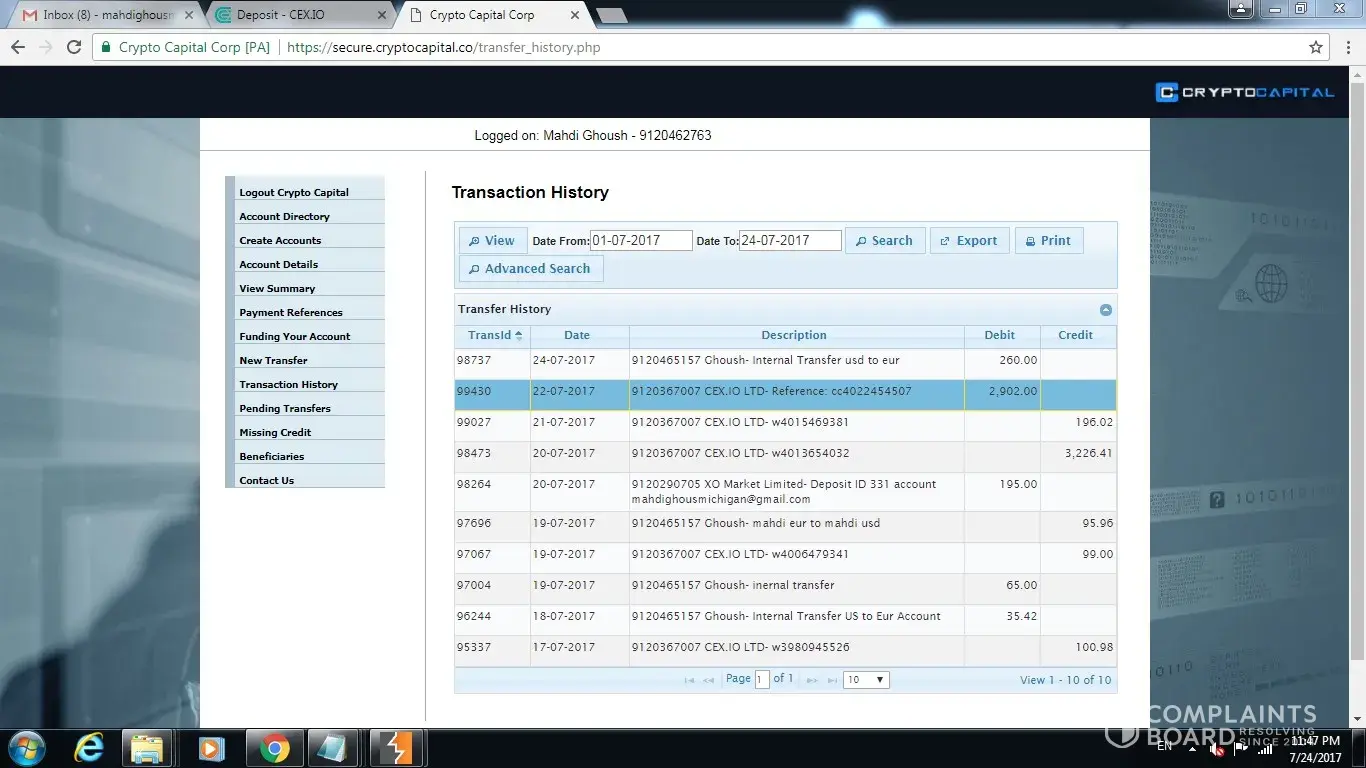
Task: Collapse the Transfer History panel
Action: pos(1106,310)
